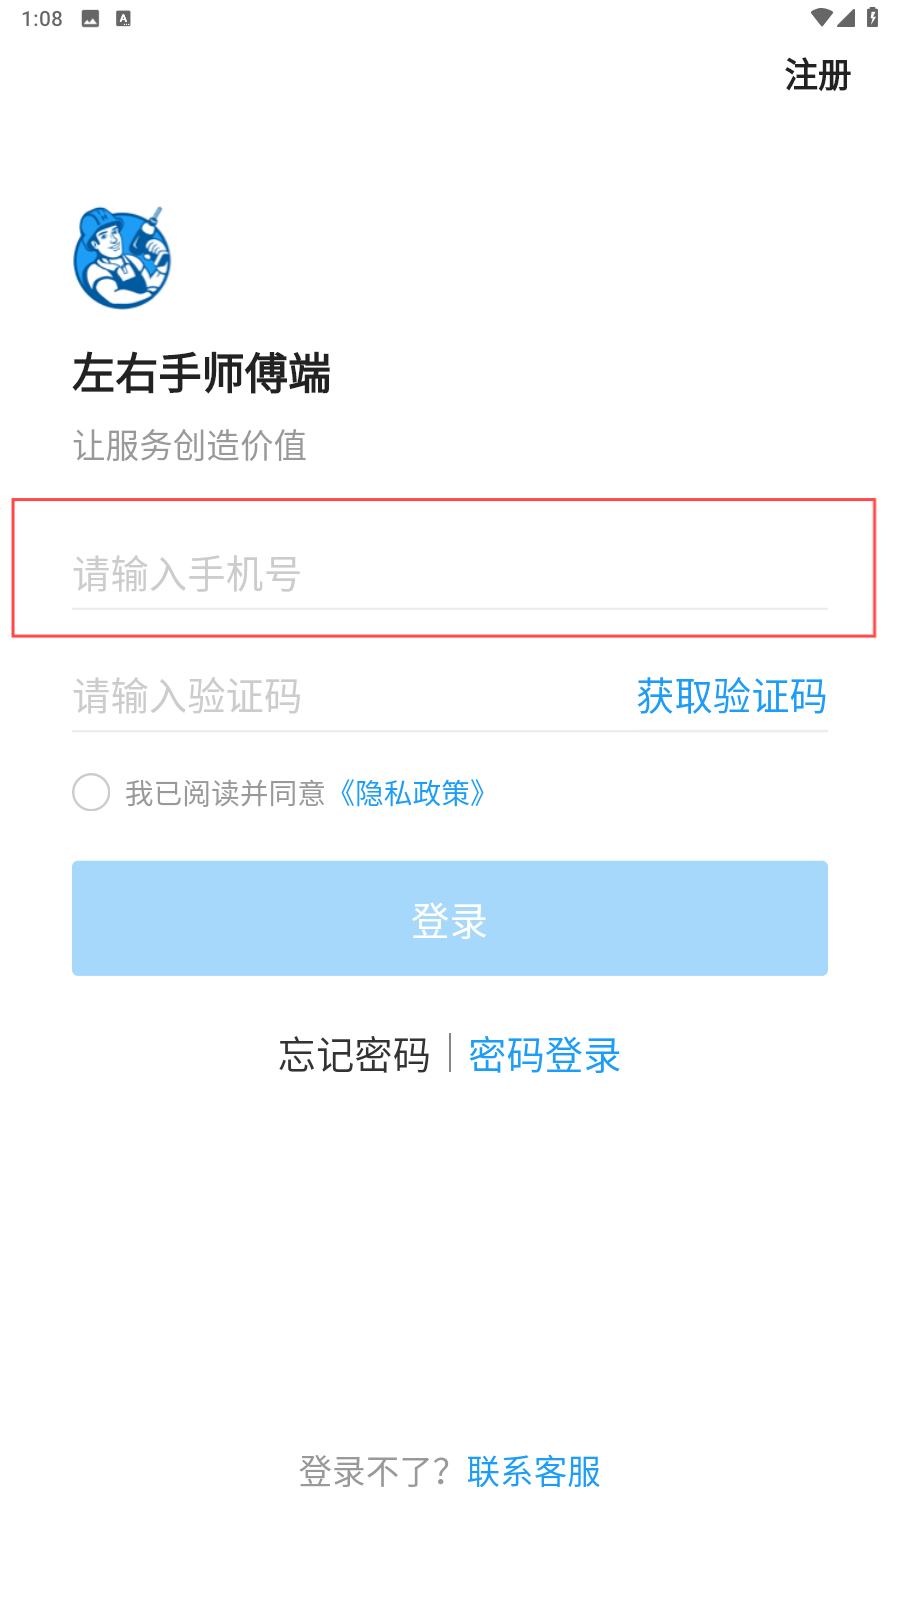Check the privacy policy agreement circle
The width and height of the screenshot is (900, 1600).
pos(91,792)
